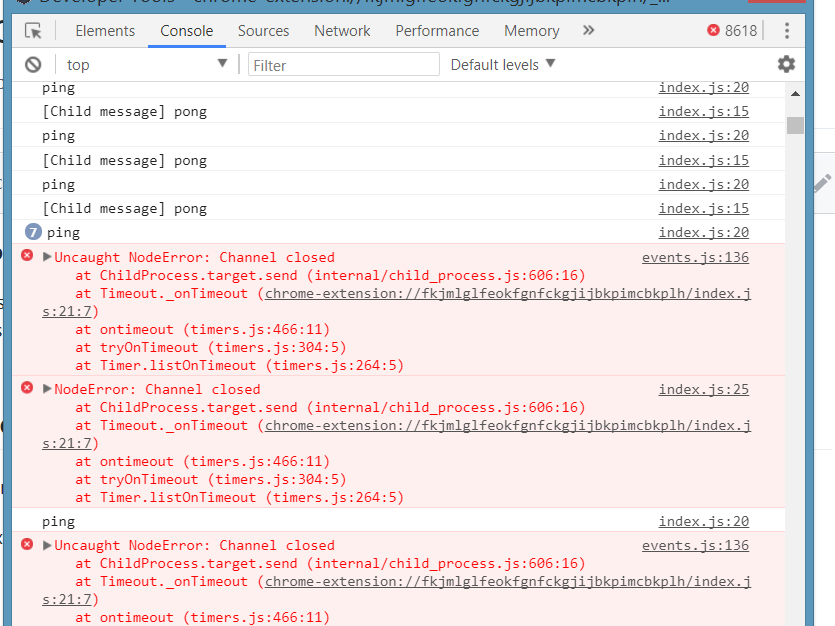Click the error icon of last Uncaught NodeError
This screenshot has height=626, width=835.
coord(27,544)
